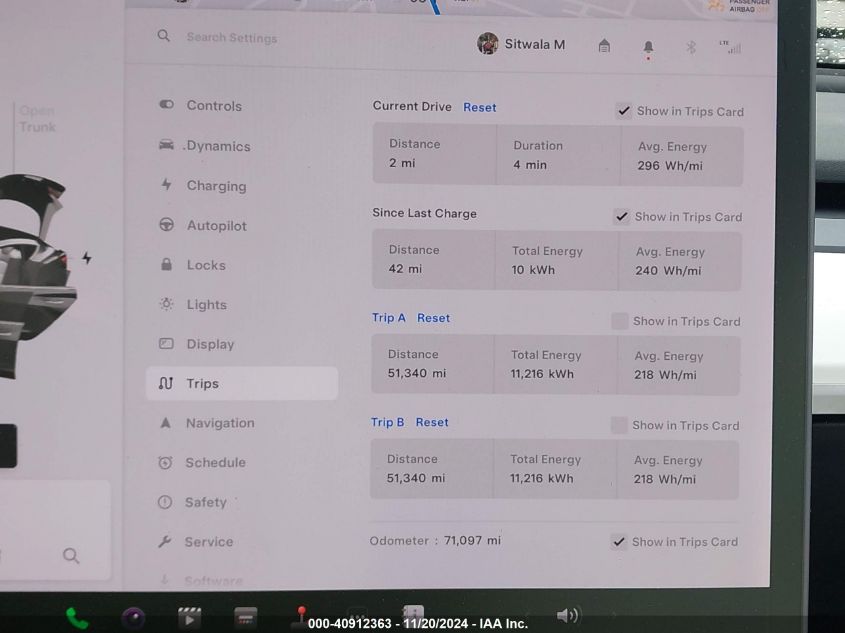Tap the Bluetooth icon
The width and height of the screenshot is (845, 633).
pos(690,47)
